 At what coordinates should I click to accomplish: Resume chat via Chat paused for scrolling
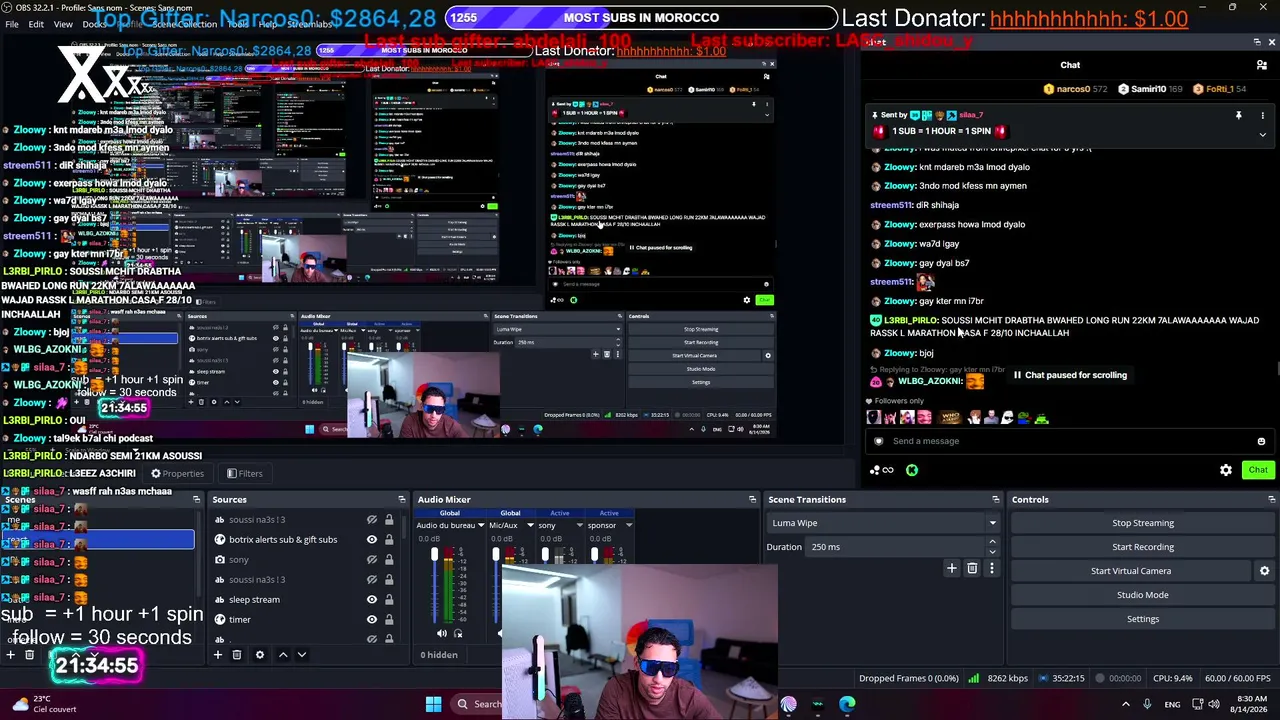(x=1069, y=375)
